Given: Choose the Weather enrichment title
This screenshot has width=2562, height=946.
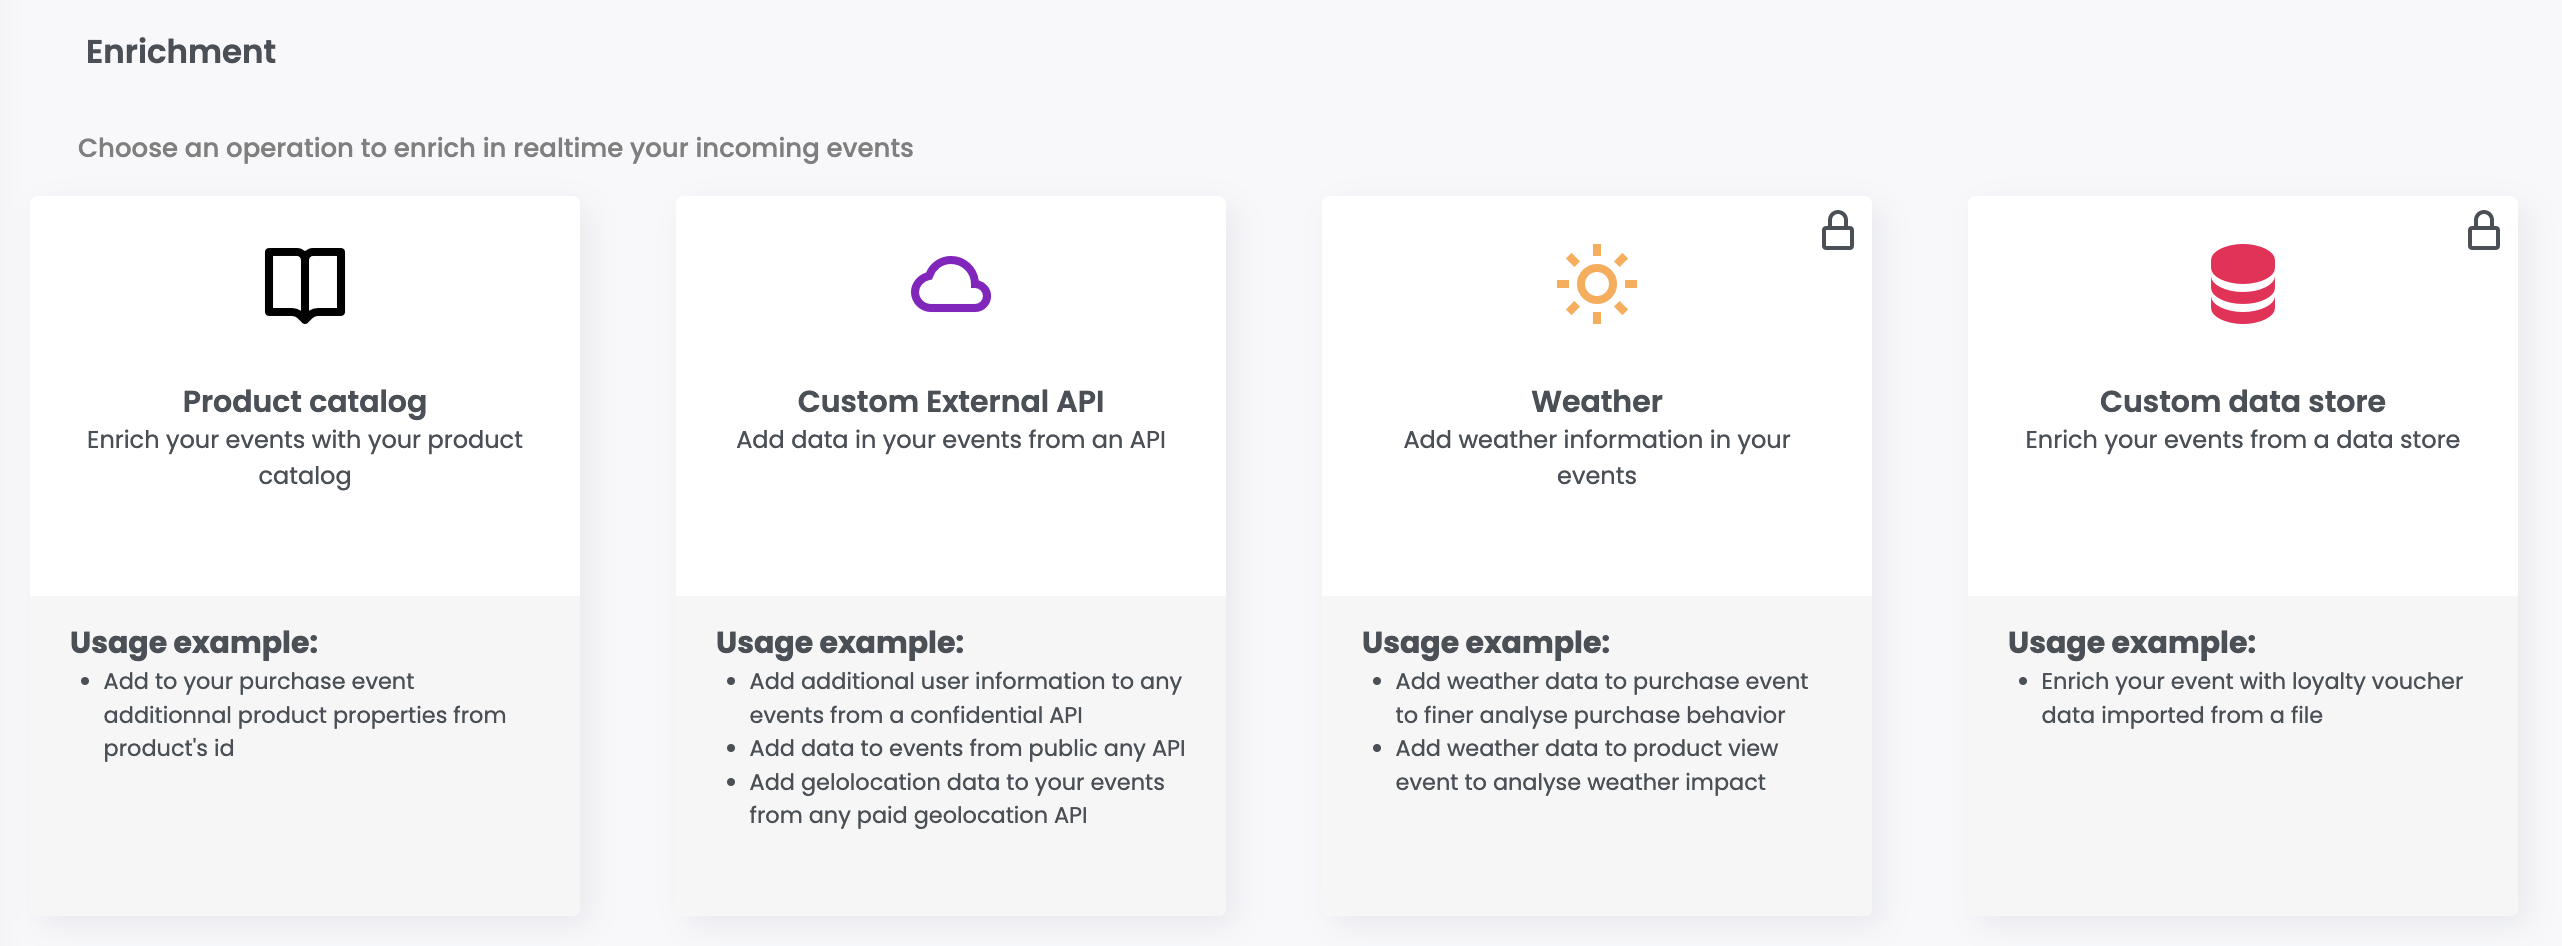Looking at the screenshot, I should pyautogui.click(x=1596, y=401).
